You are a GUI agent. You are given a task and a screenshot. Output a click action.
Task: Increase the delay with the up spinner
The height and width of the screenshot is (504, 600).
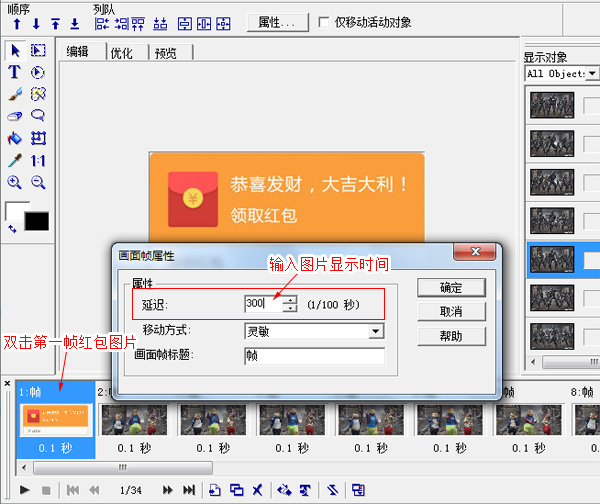[x=290, y=300]
